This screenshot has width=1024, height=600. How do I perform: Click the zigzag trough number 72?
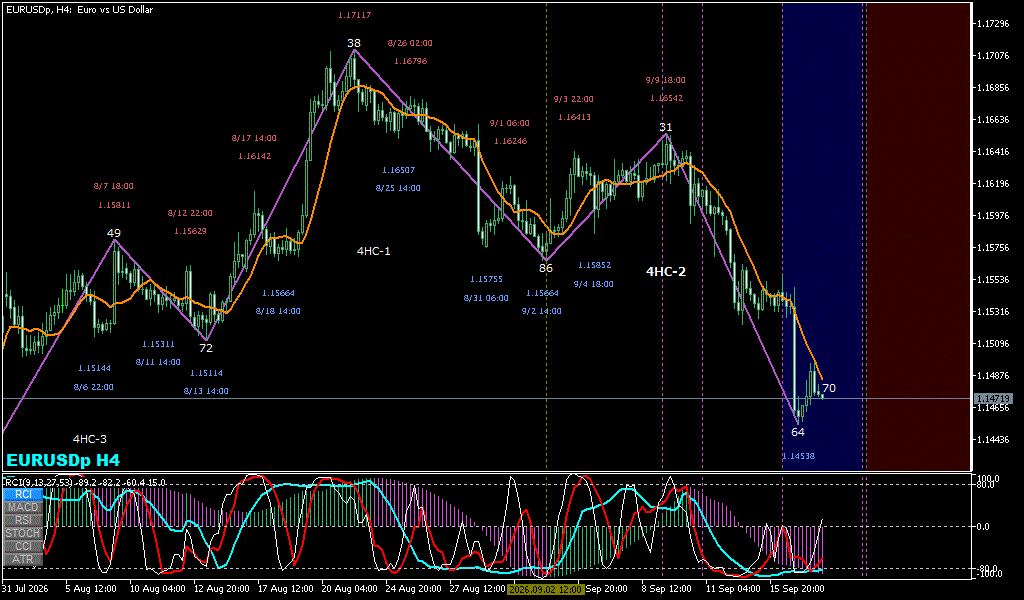point(206,348)
